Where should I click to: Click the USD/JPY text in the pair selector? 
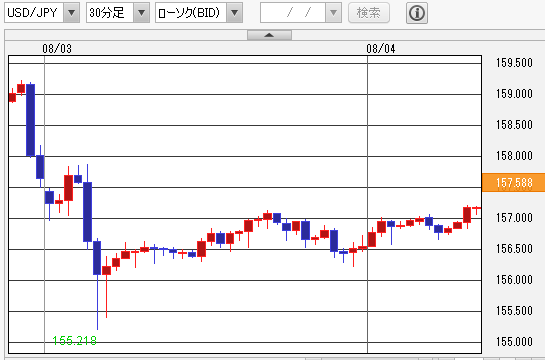(32, 13)
